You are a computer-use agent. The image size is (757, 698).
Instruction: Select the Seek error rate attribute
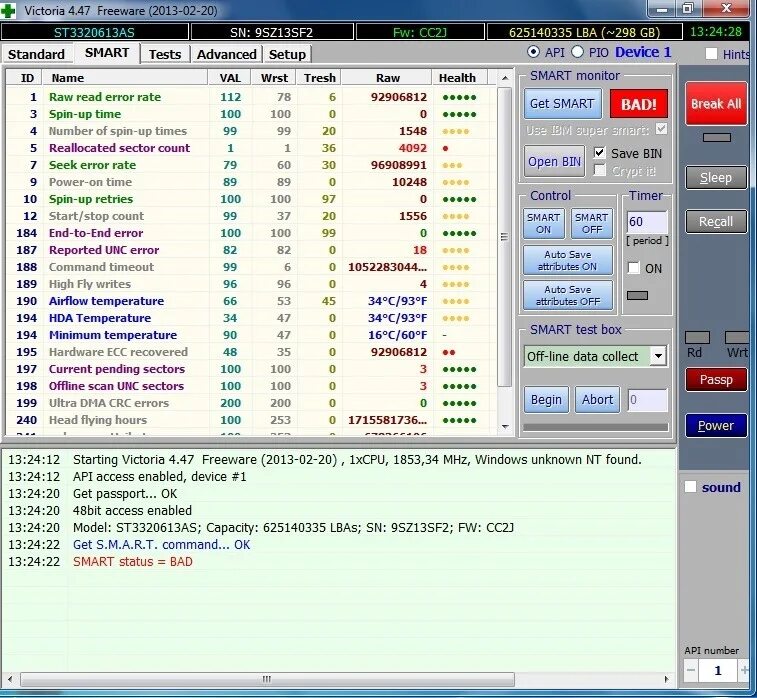[251, 165]
